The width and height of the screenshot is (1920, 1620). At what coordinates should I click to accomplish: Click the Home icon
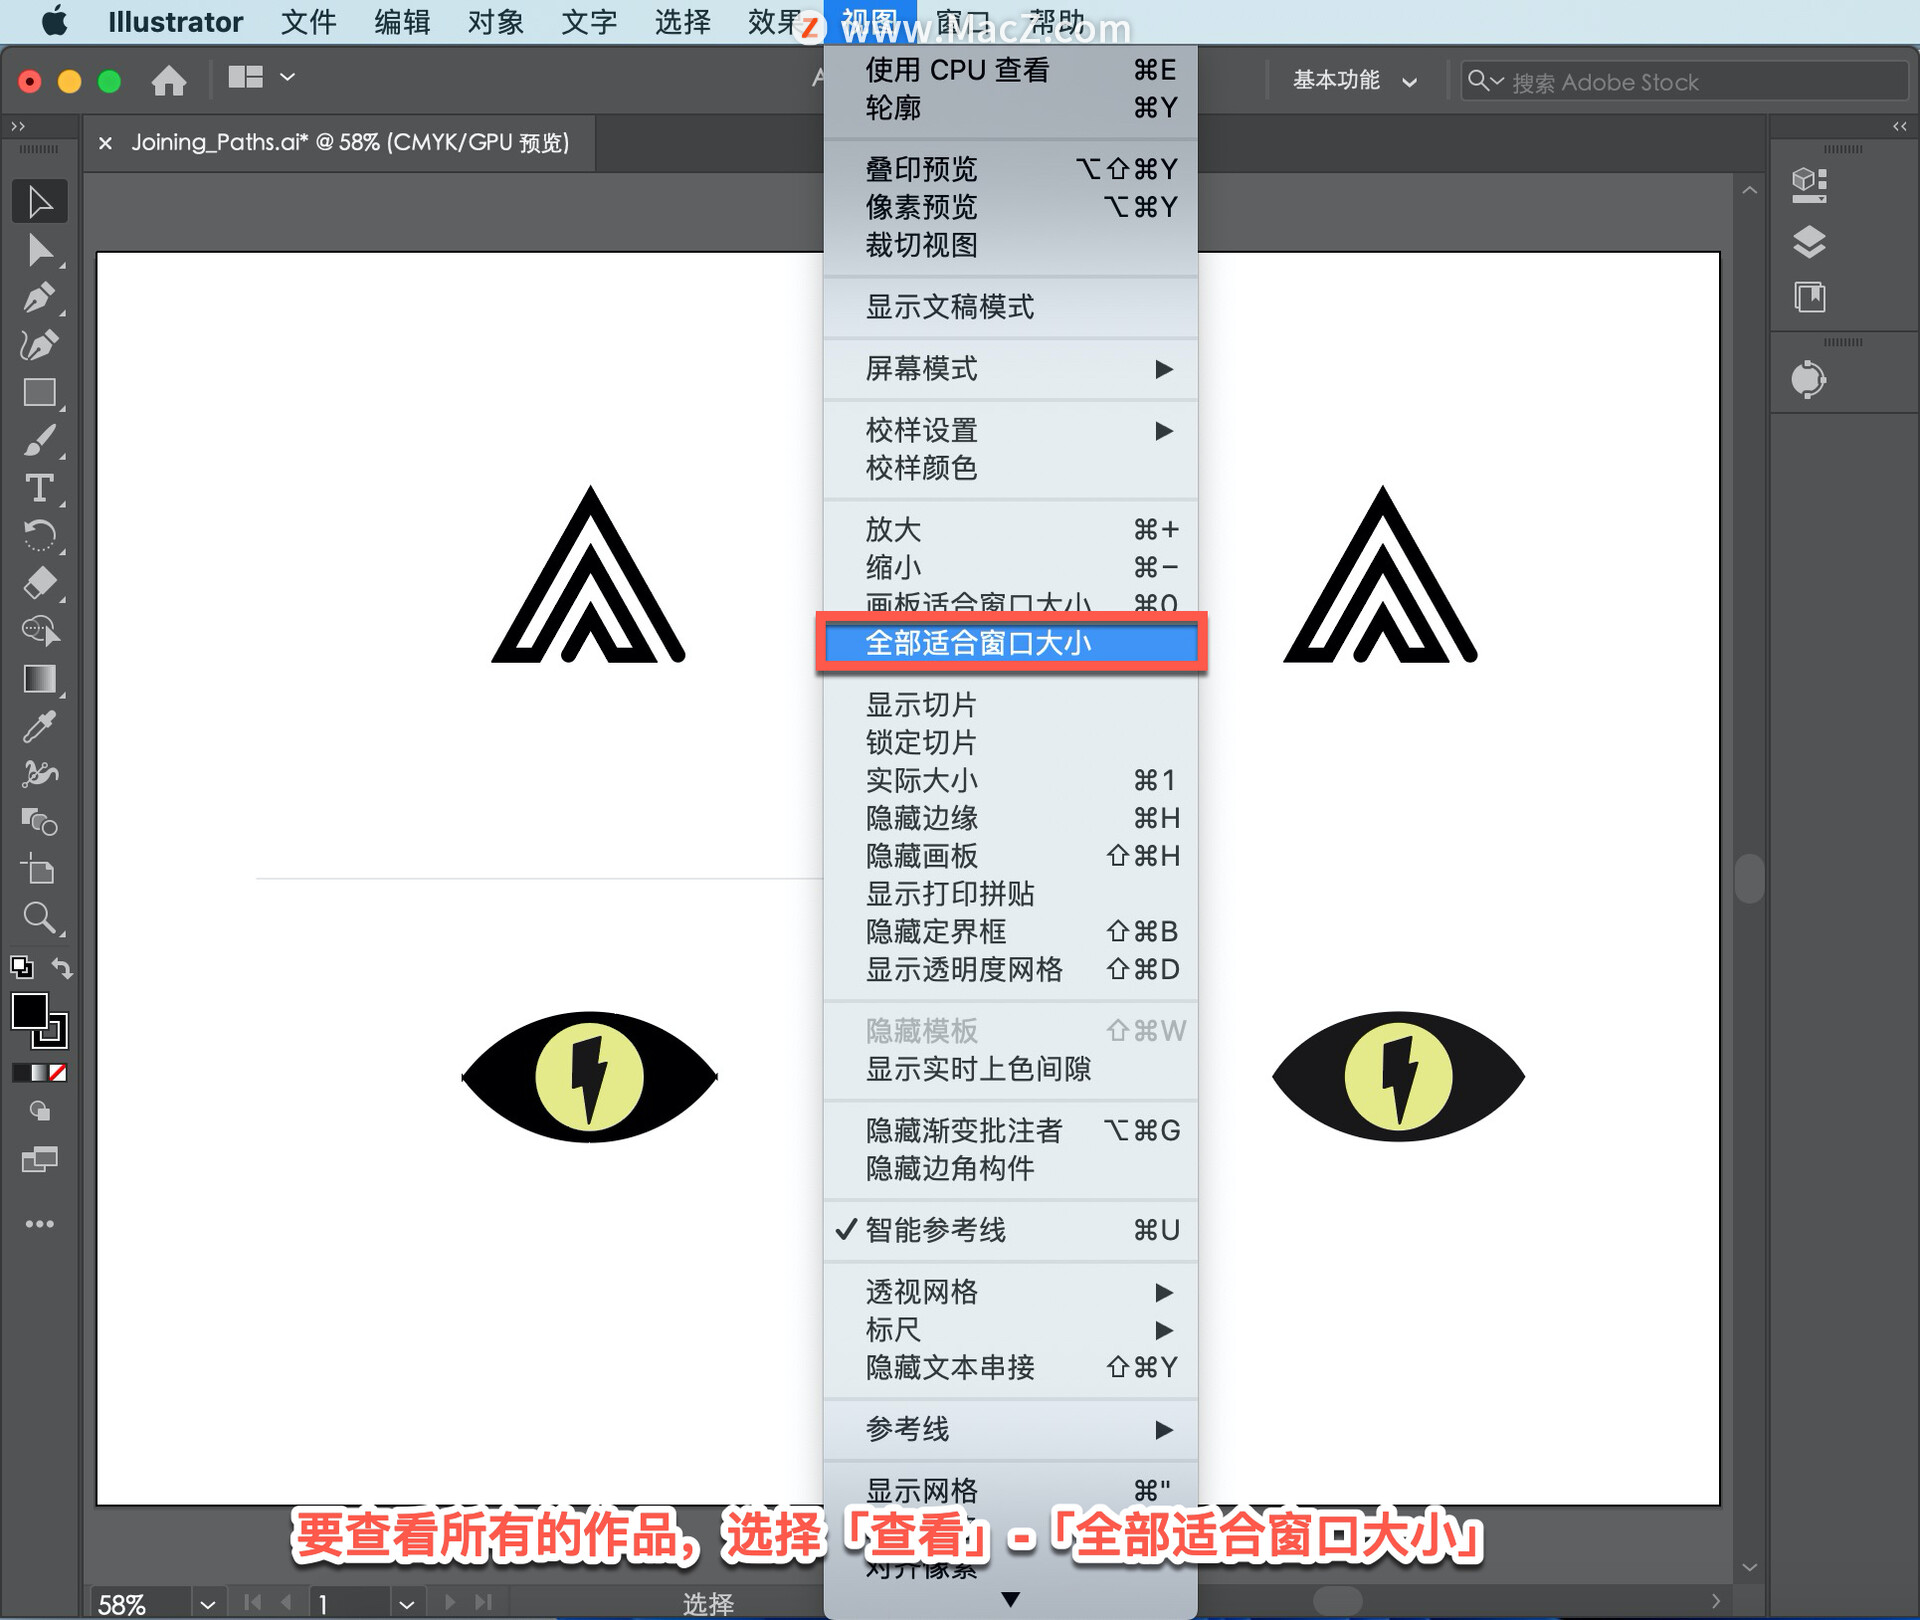click(x=168, y=80)
